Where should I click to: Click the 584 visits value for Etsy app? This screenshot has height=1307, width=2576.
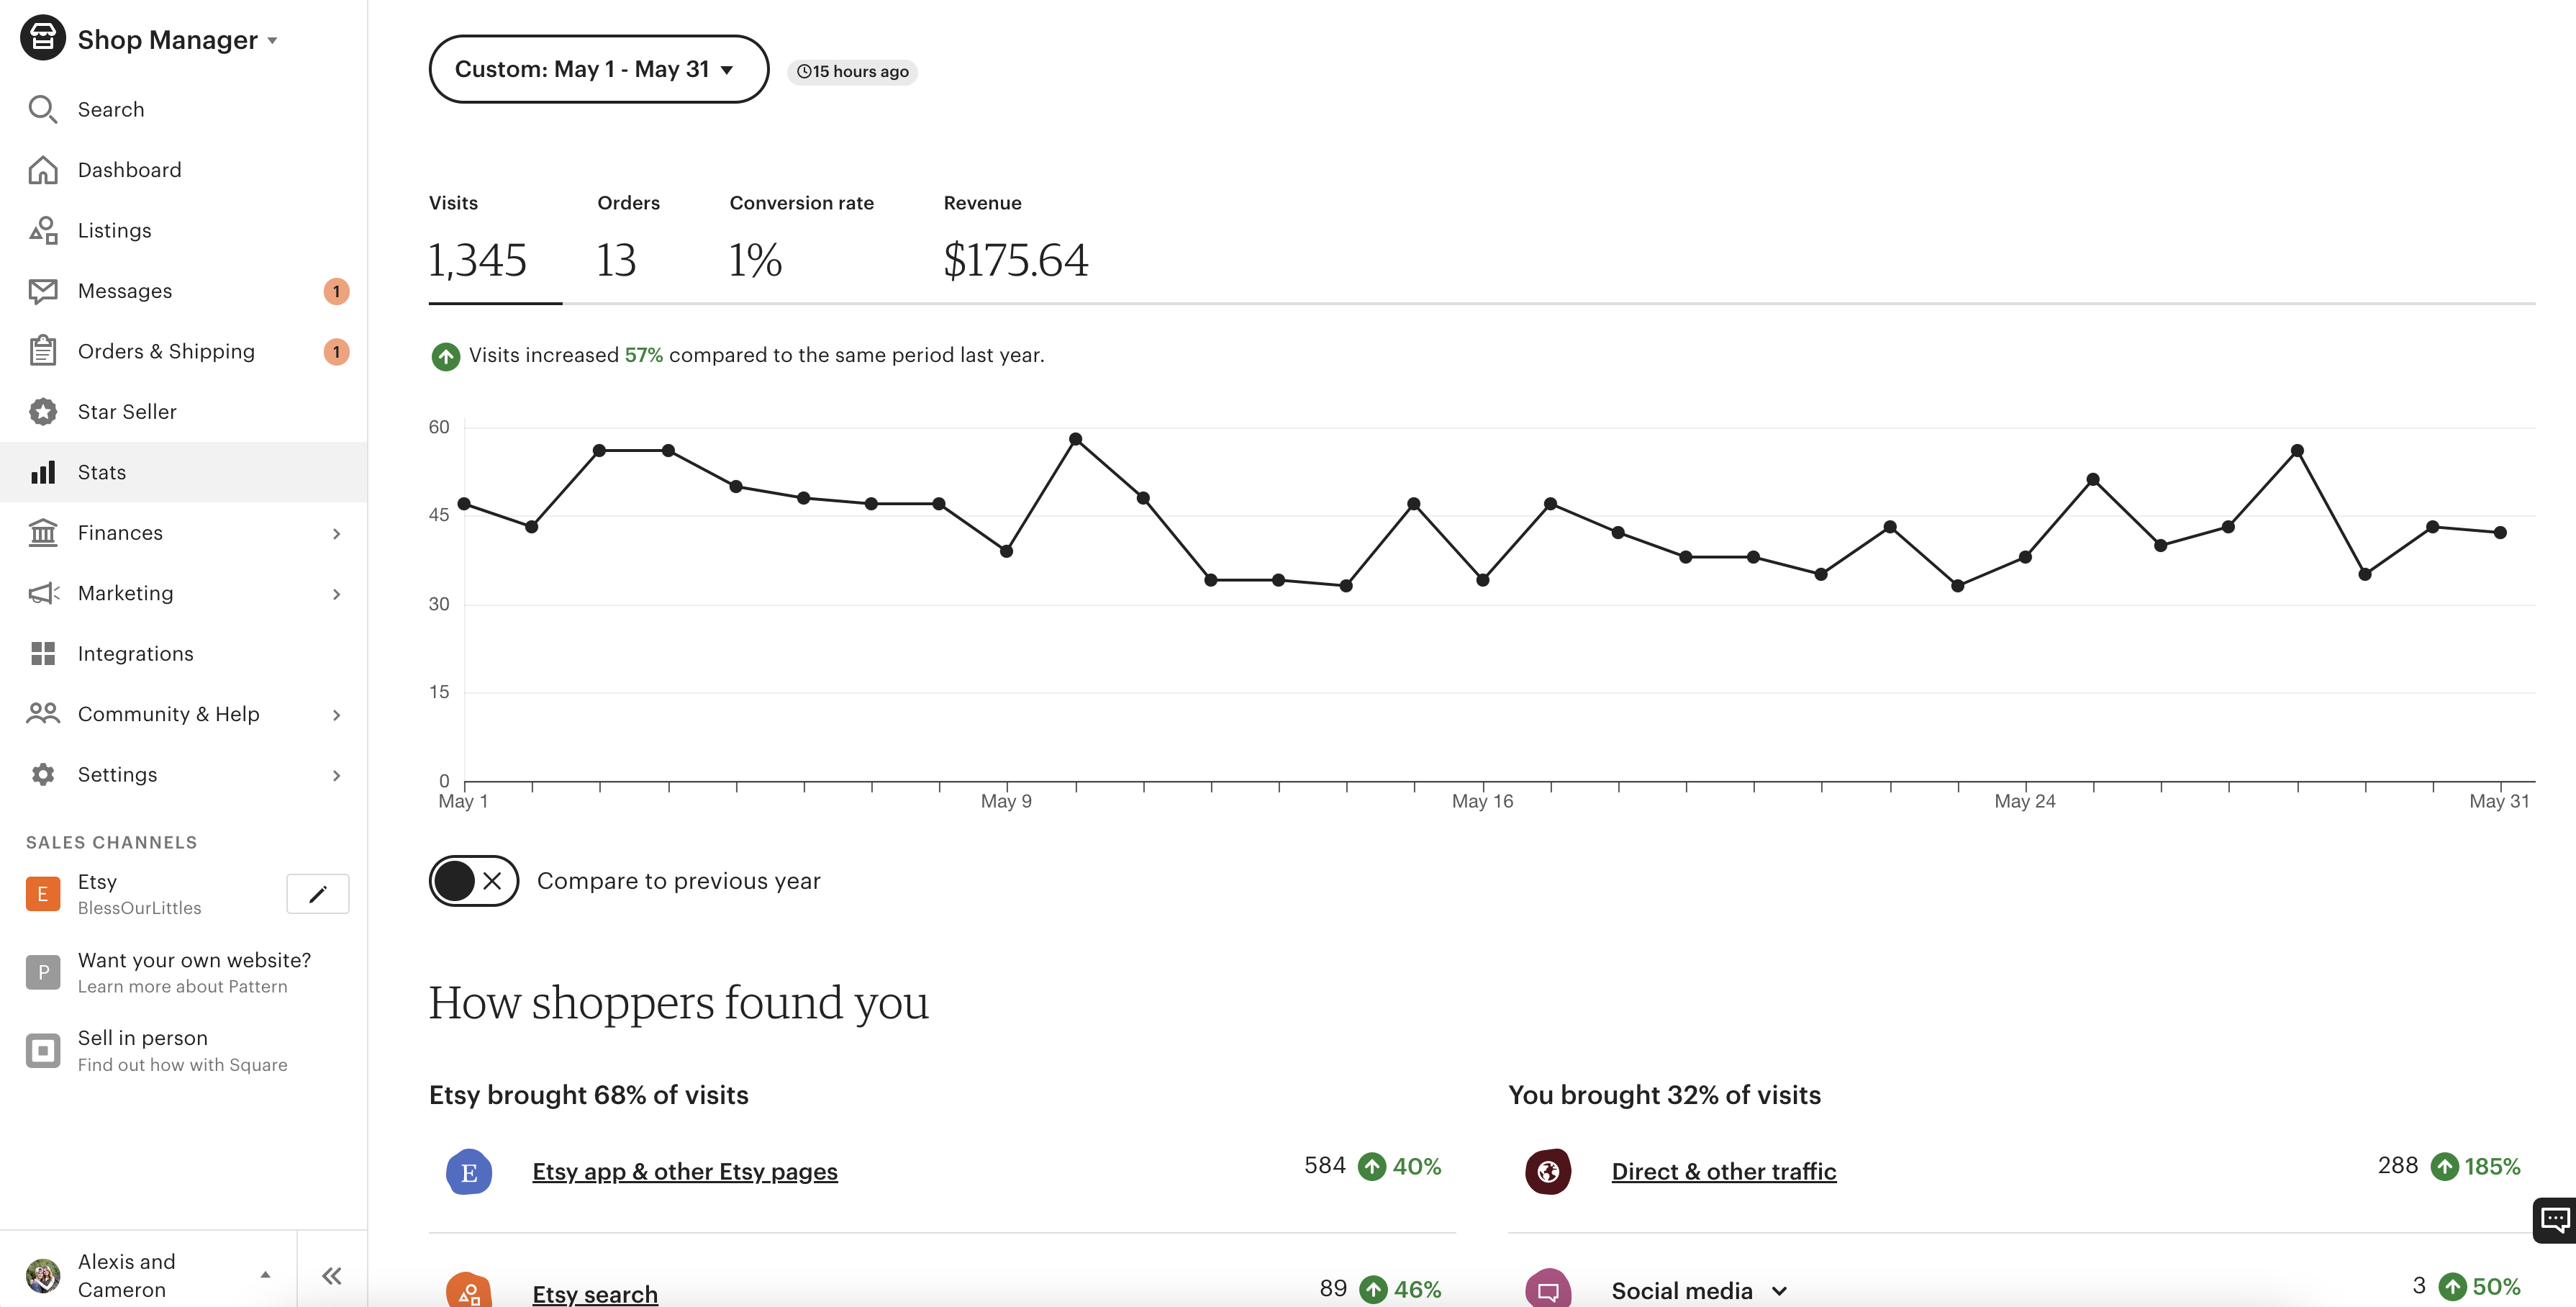click(x=1325, y=1166)
